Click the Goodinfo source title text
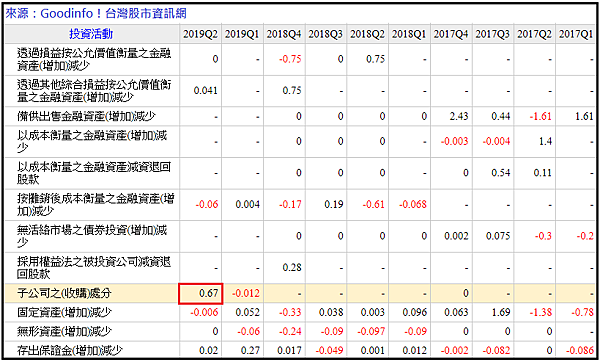600x362 pixels. (x=96, y=14)
